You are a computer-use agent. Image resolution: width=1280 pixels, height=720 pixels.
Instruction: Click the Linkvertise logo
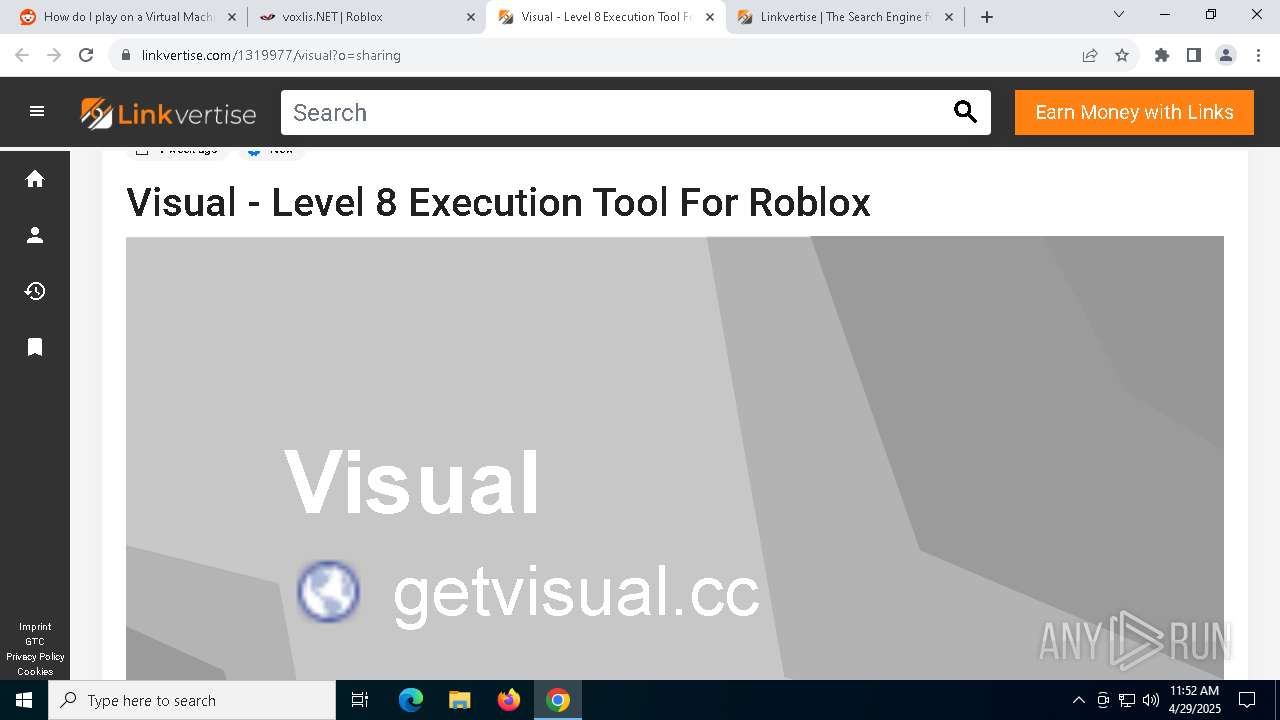pos(168,113)
